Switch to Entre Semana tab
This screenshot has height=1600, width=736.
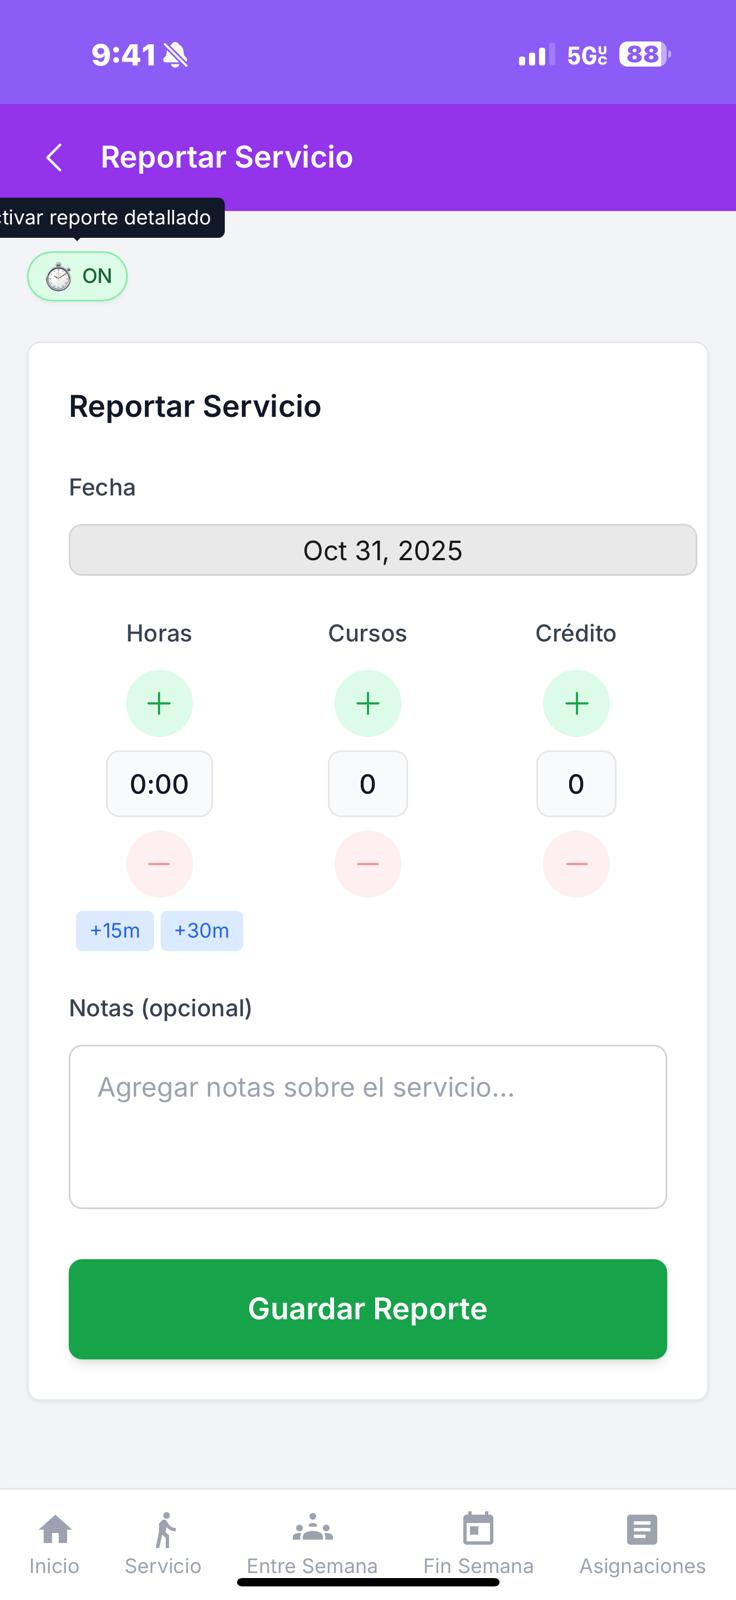pos(312,1544)
